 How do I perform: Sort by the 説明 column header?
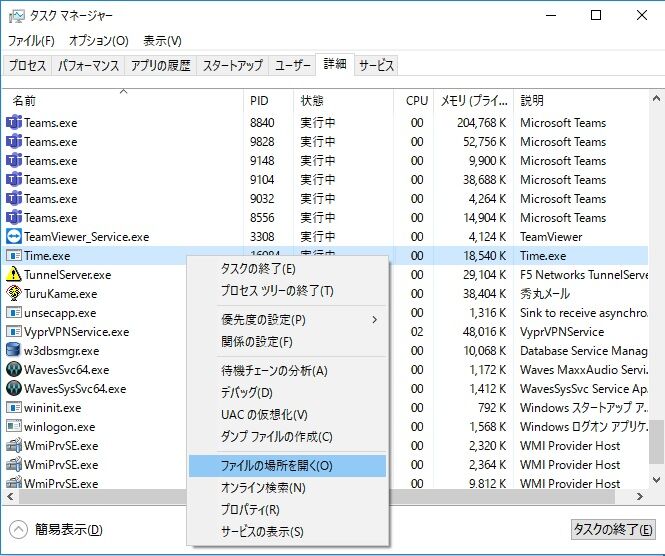pos(581,101)
